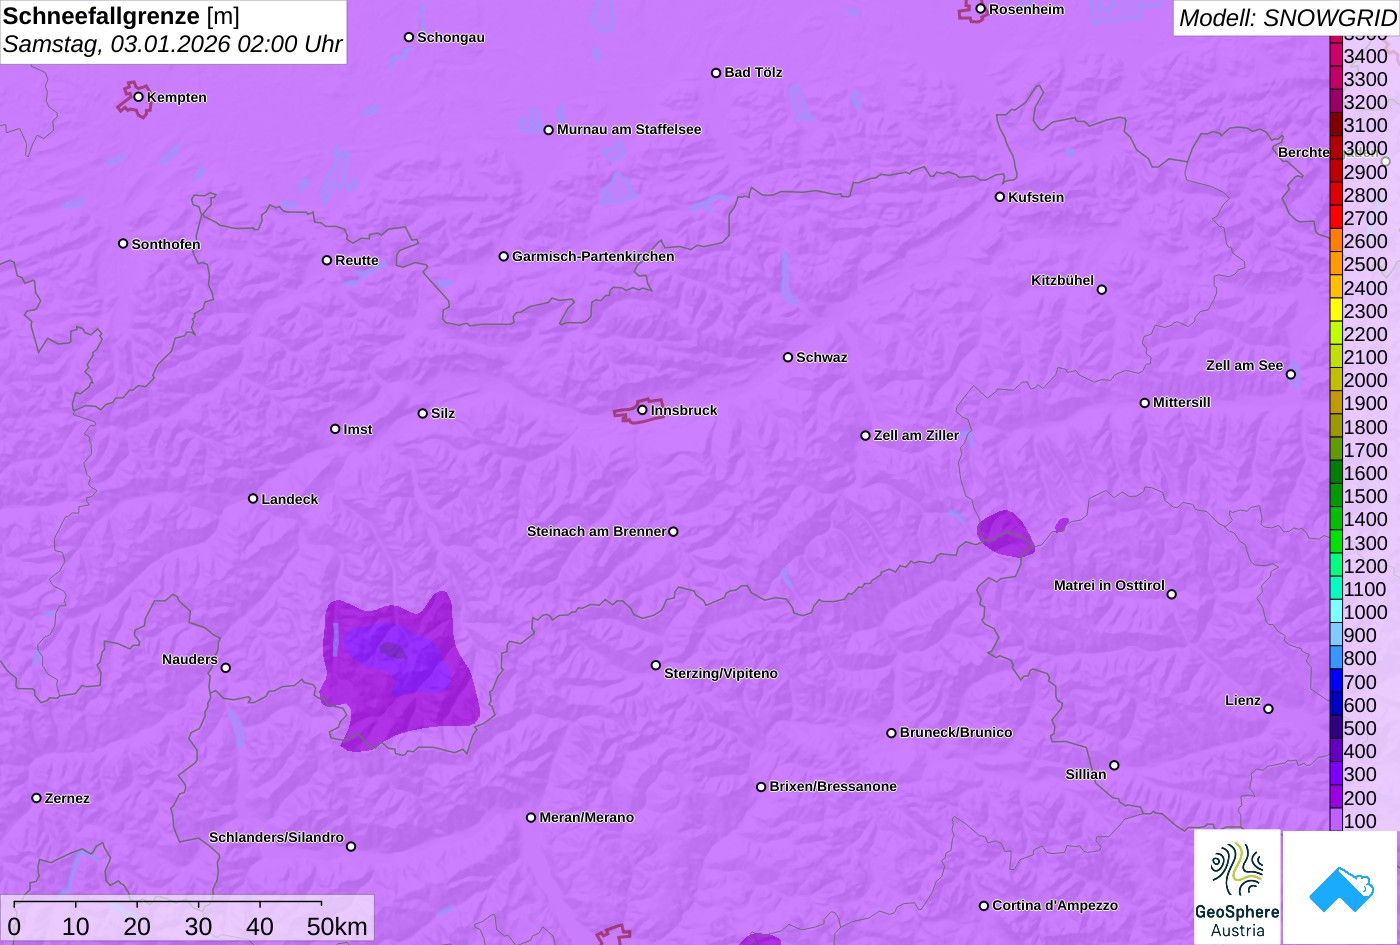Viewport: 1400px width, 945px height.
Task: Click the Schwaz marker dot
Action: coord(788,357)
